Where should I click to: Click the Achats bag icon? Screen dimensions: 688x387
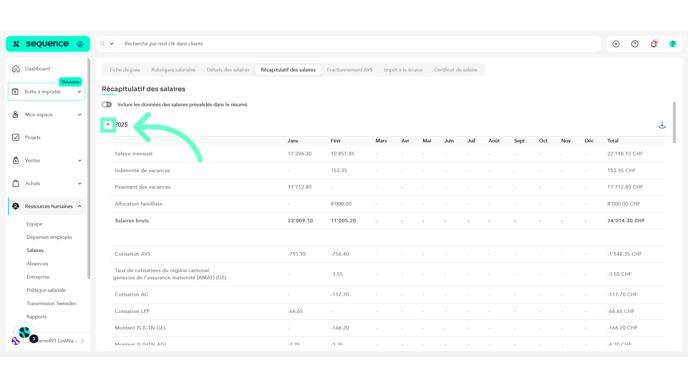point(16,183)
